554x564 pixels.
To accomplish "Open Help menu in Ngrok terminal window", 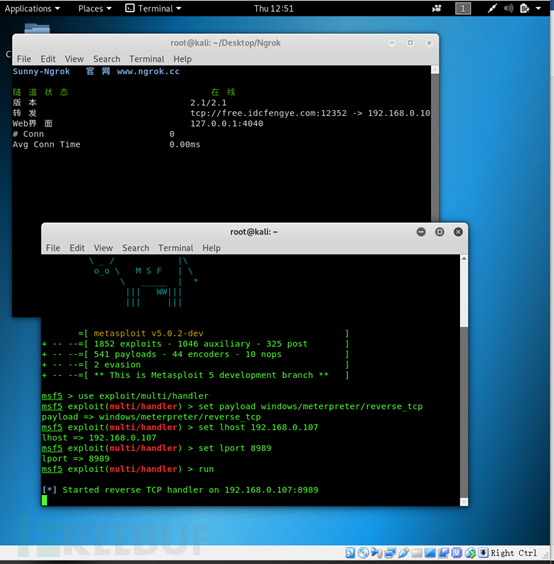I will point(182,59).
